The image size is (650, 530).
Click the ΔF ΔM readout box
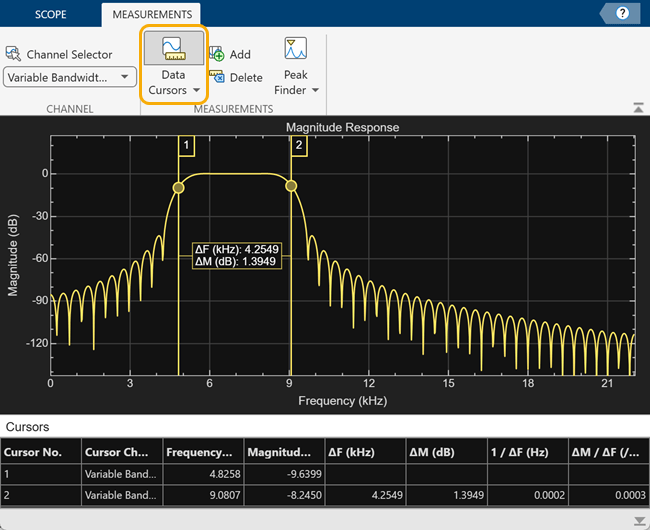(x=237, y=256)
